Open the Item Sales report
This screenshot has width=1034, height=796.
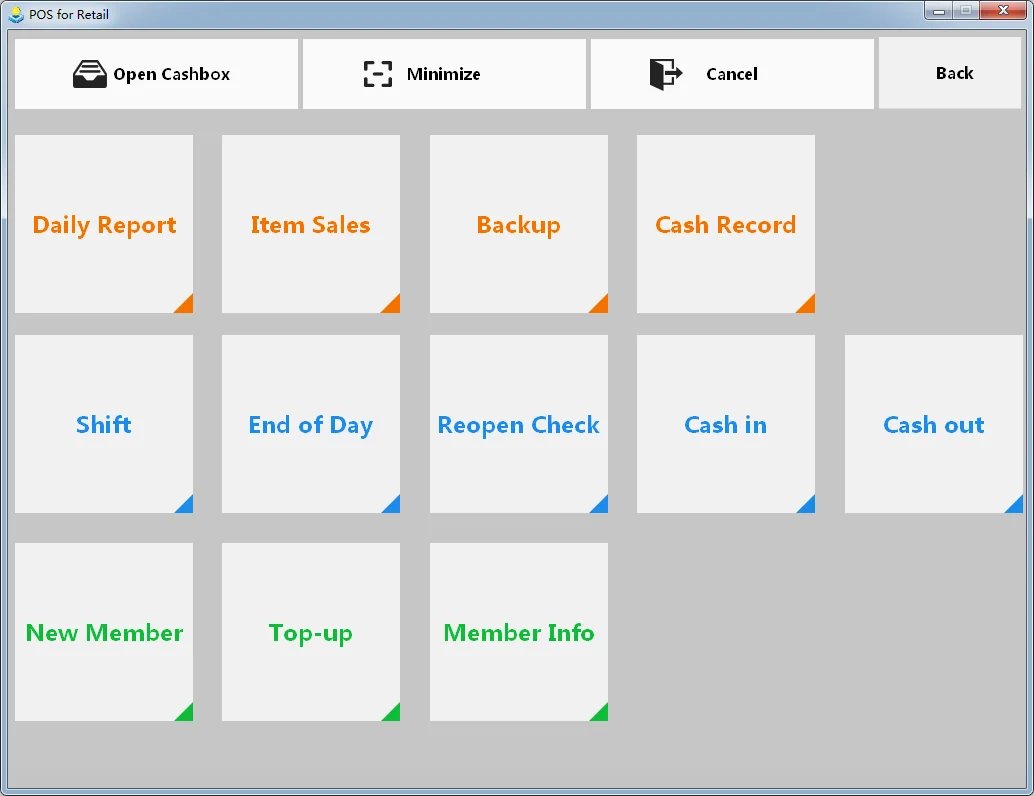pos(311,225)
